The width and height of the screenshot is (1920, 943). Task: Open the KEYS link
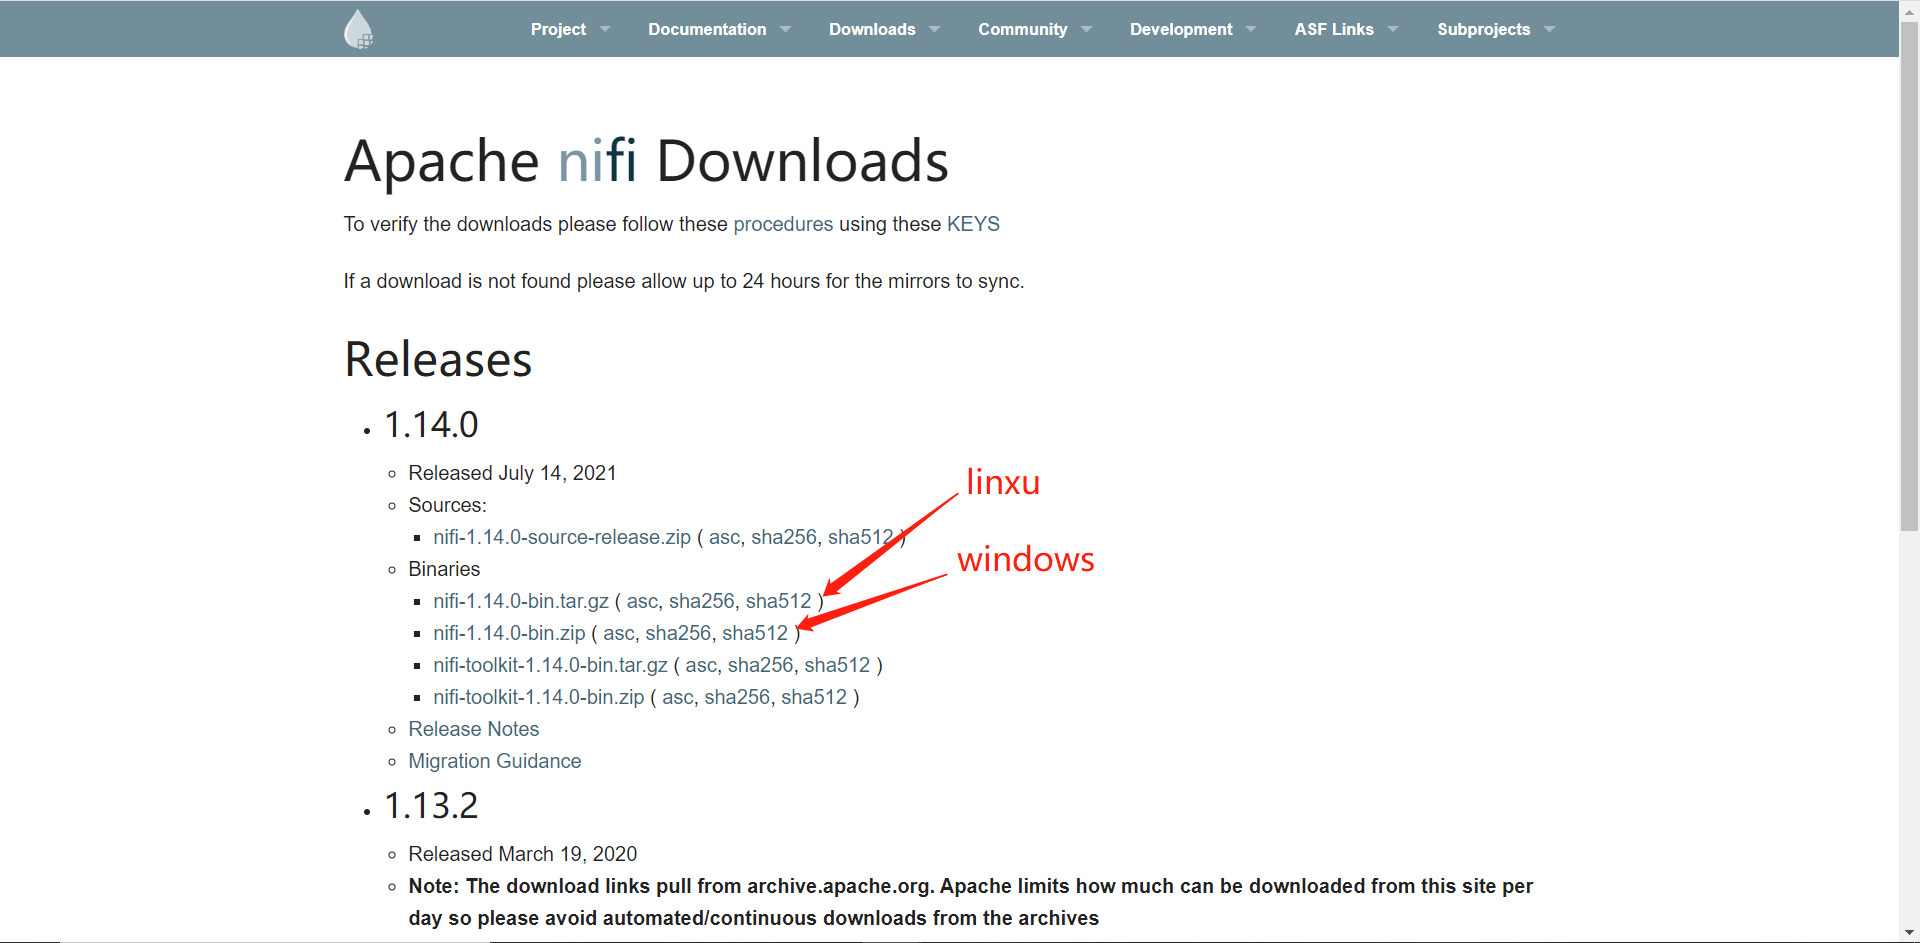click(973, 224)
